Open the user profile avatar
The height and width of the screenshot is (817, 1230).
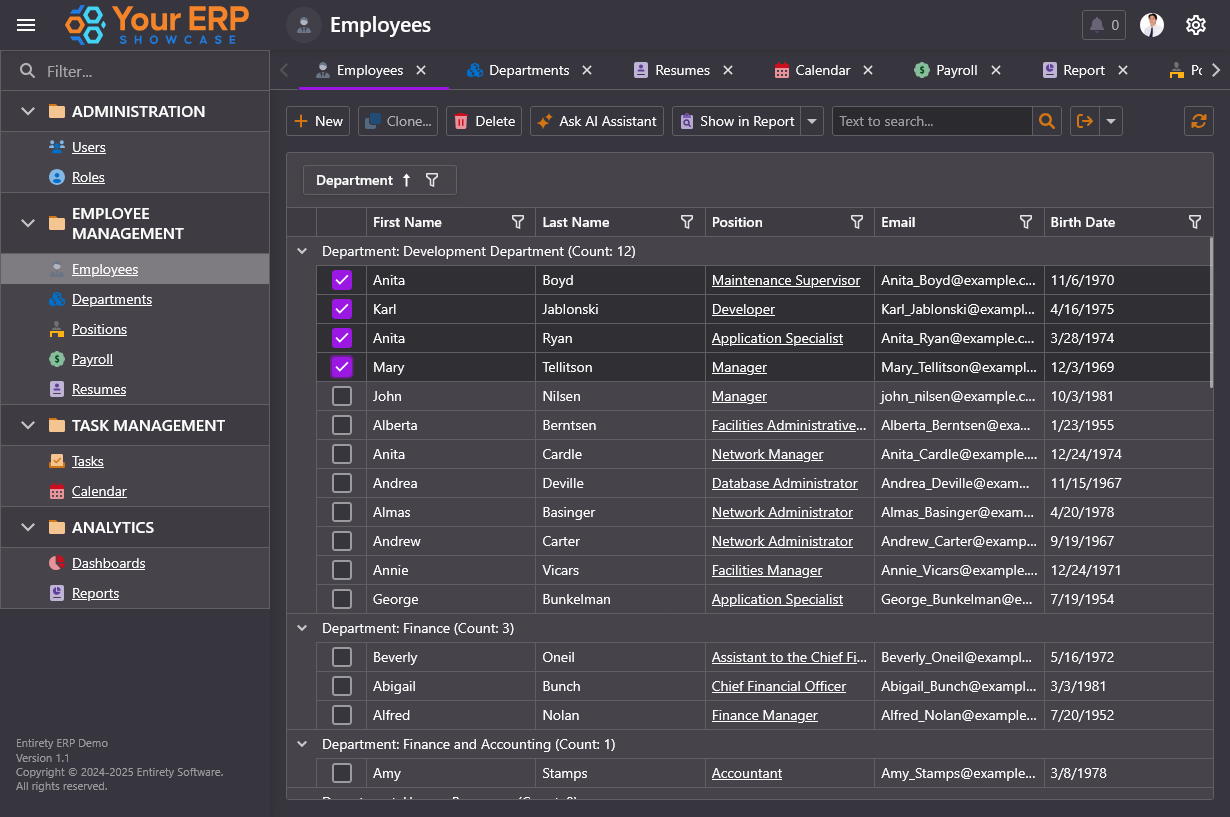1152,25
